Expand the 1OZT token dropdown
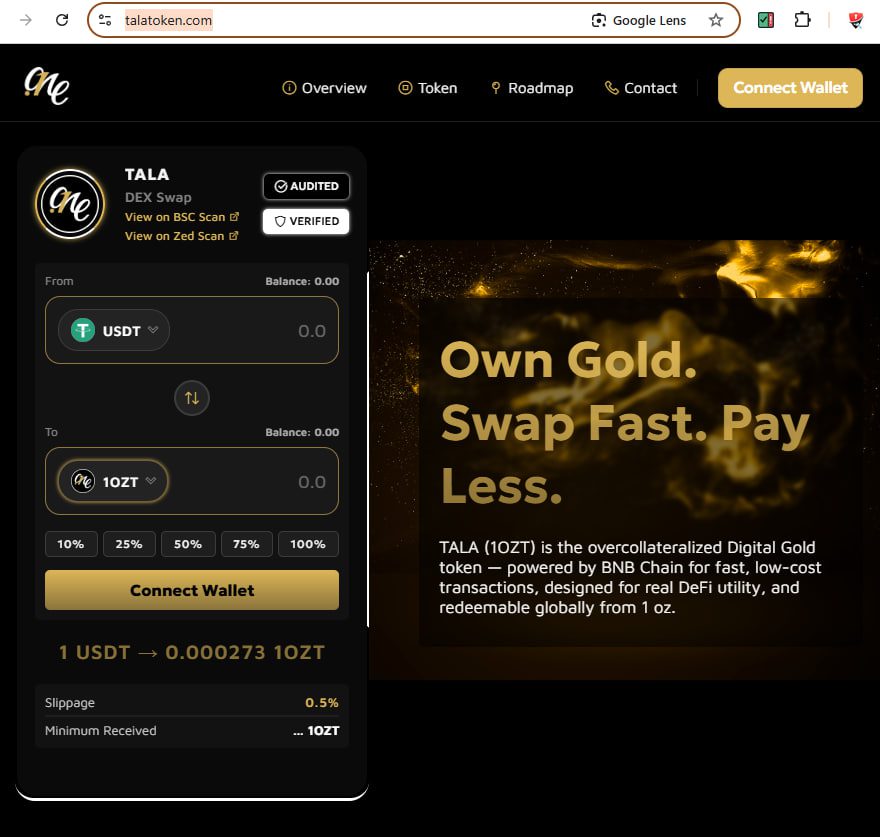The image size is (880, 837). 113,481
